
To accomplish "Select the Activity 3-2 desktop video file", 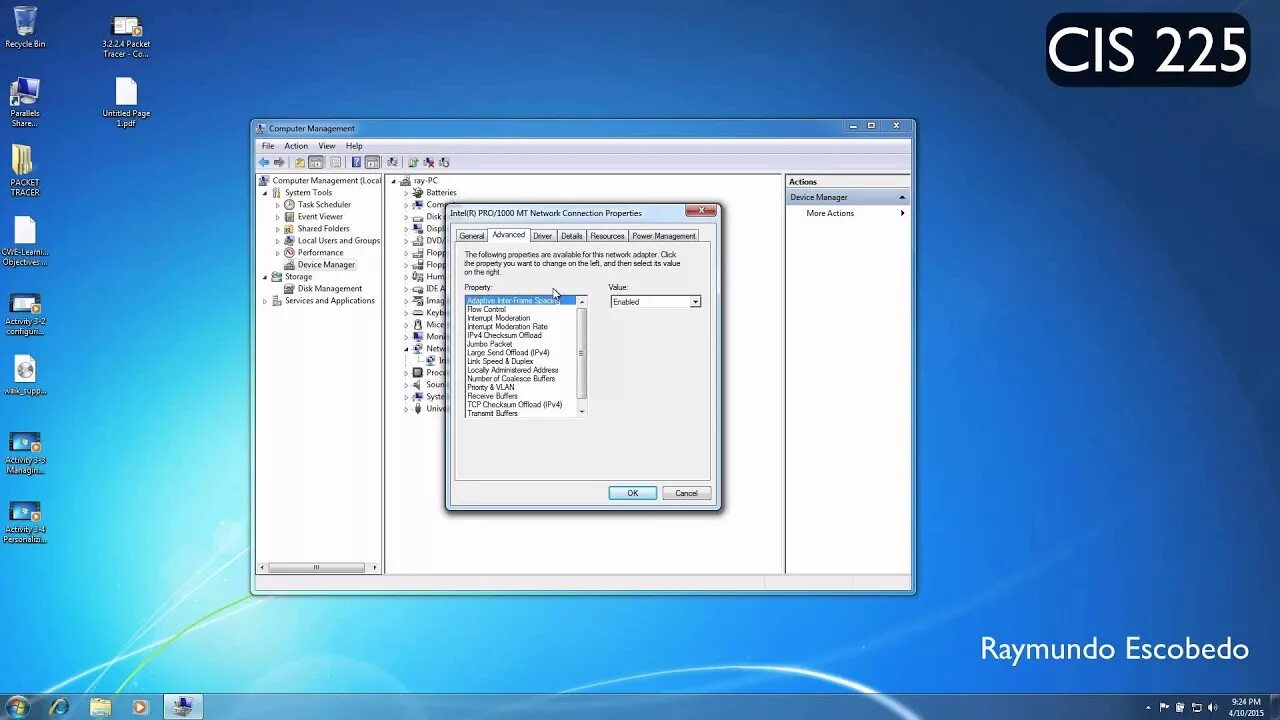I will pyautogui.click(x=25, y=315).
